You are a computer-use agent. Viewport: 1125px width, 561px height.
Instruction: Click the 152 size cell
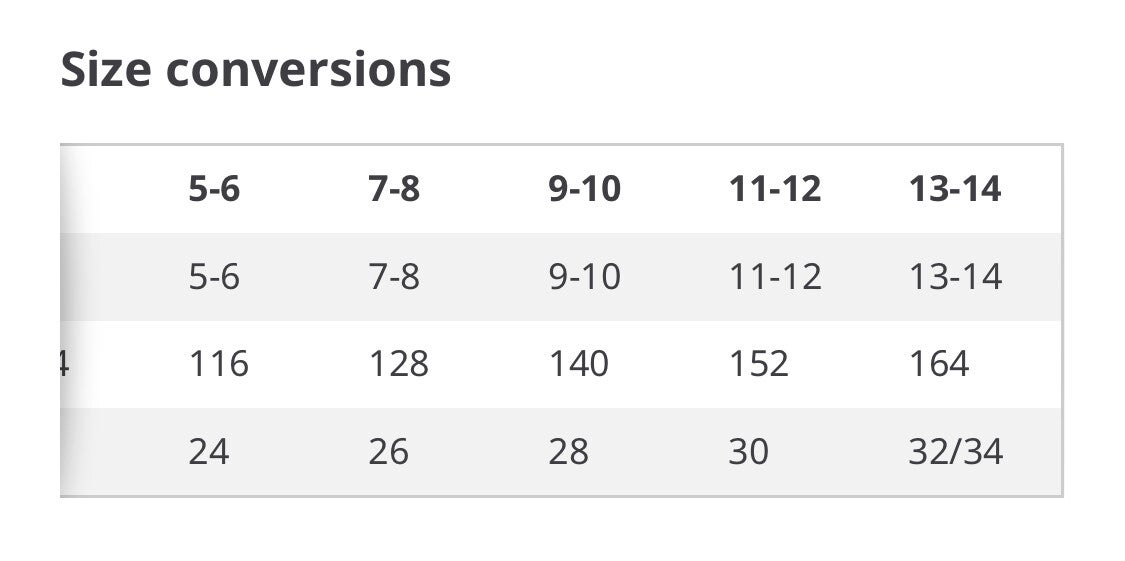(758, 364)
